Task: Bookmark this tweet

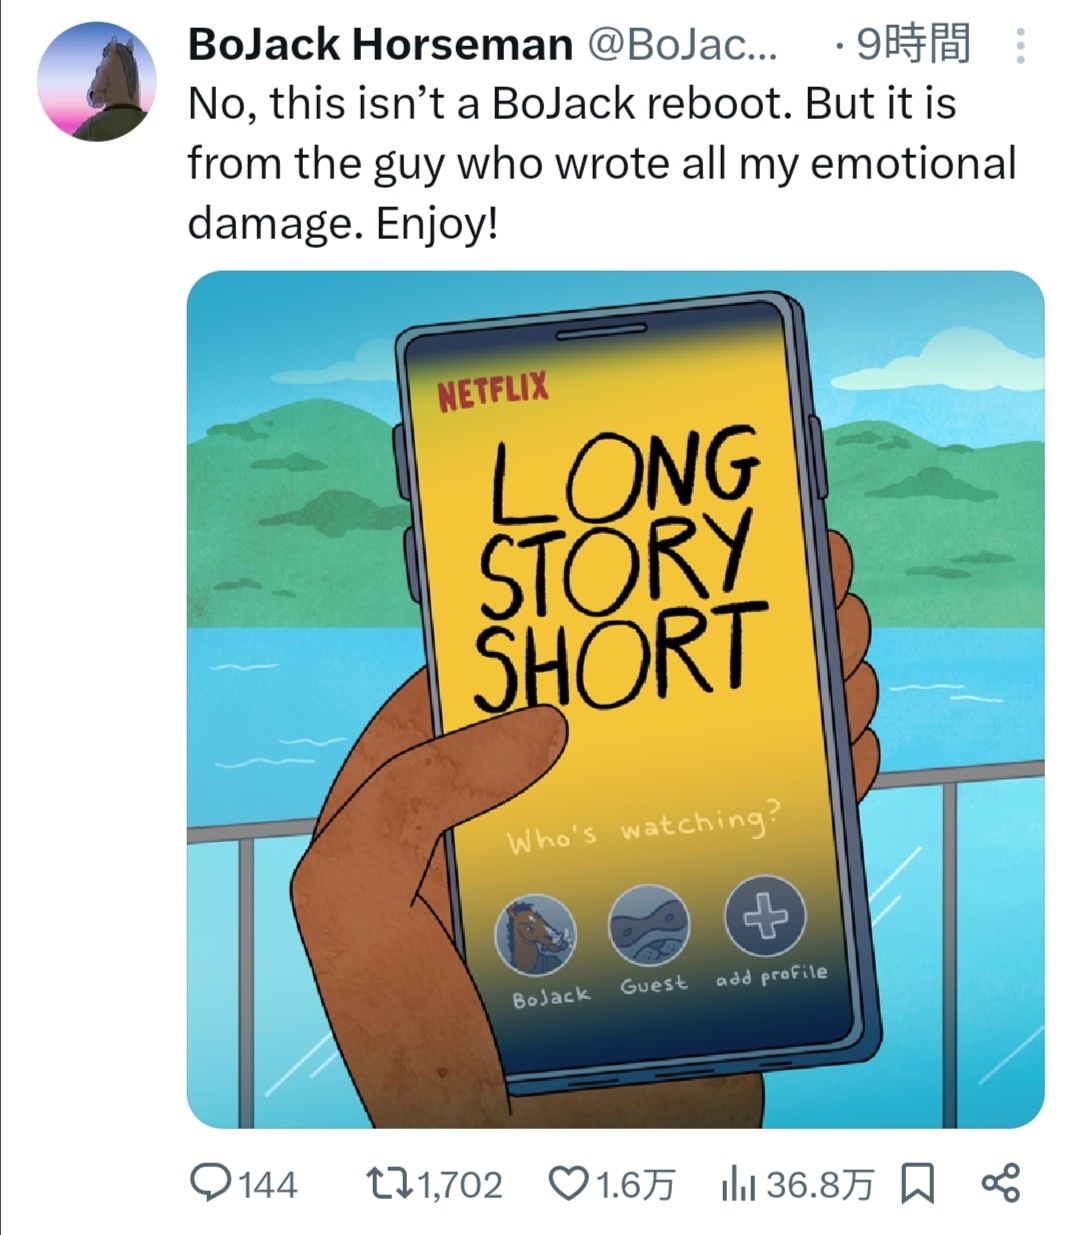Action: [x=917, y=1184]
